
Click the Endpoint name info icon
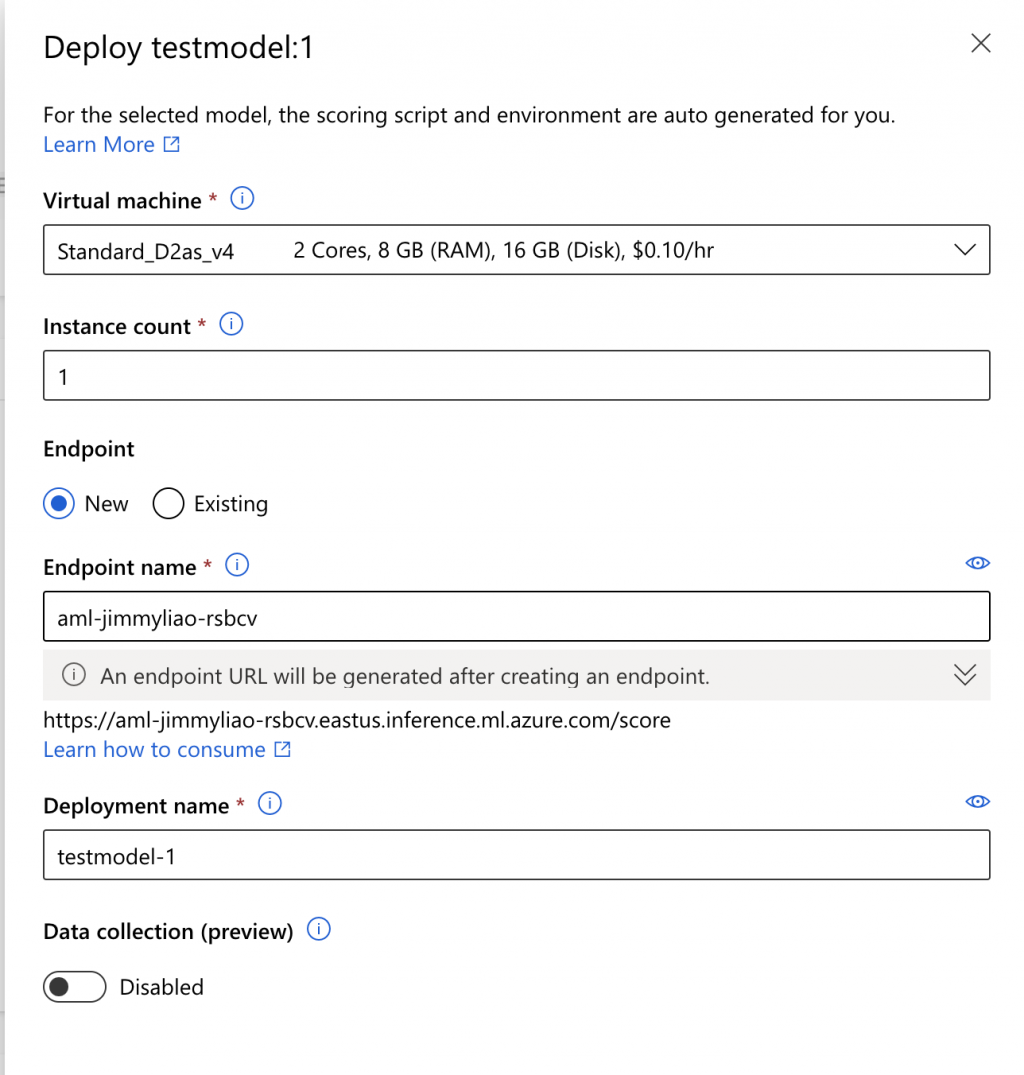[x=237, y=566]
